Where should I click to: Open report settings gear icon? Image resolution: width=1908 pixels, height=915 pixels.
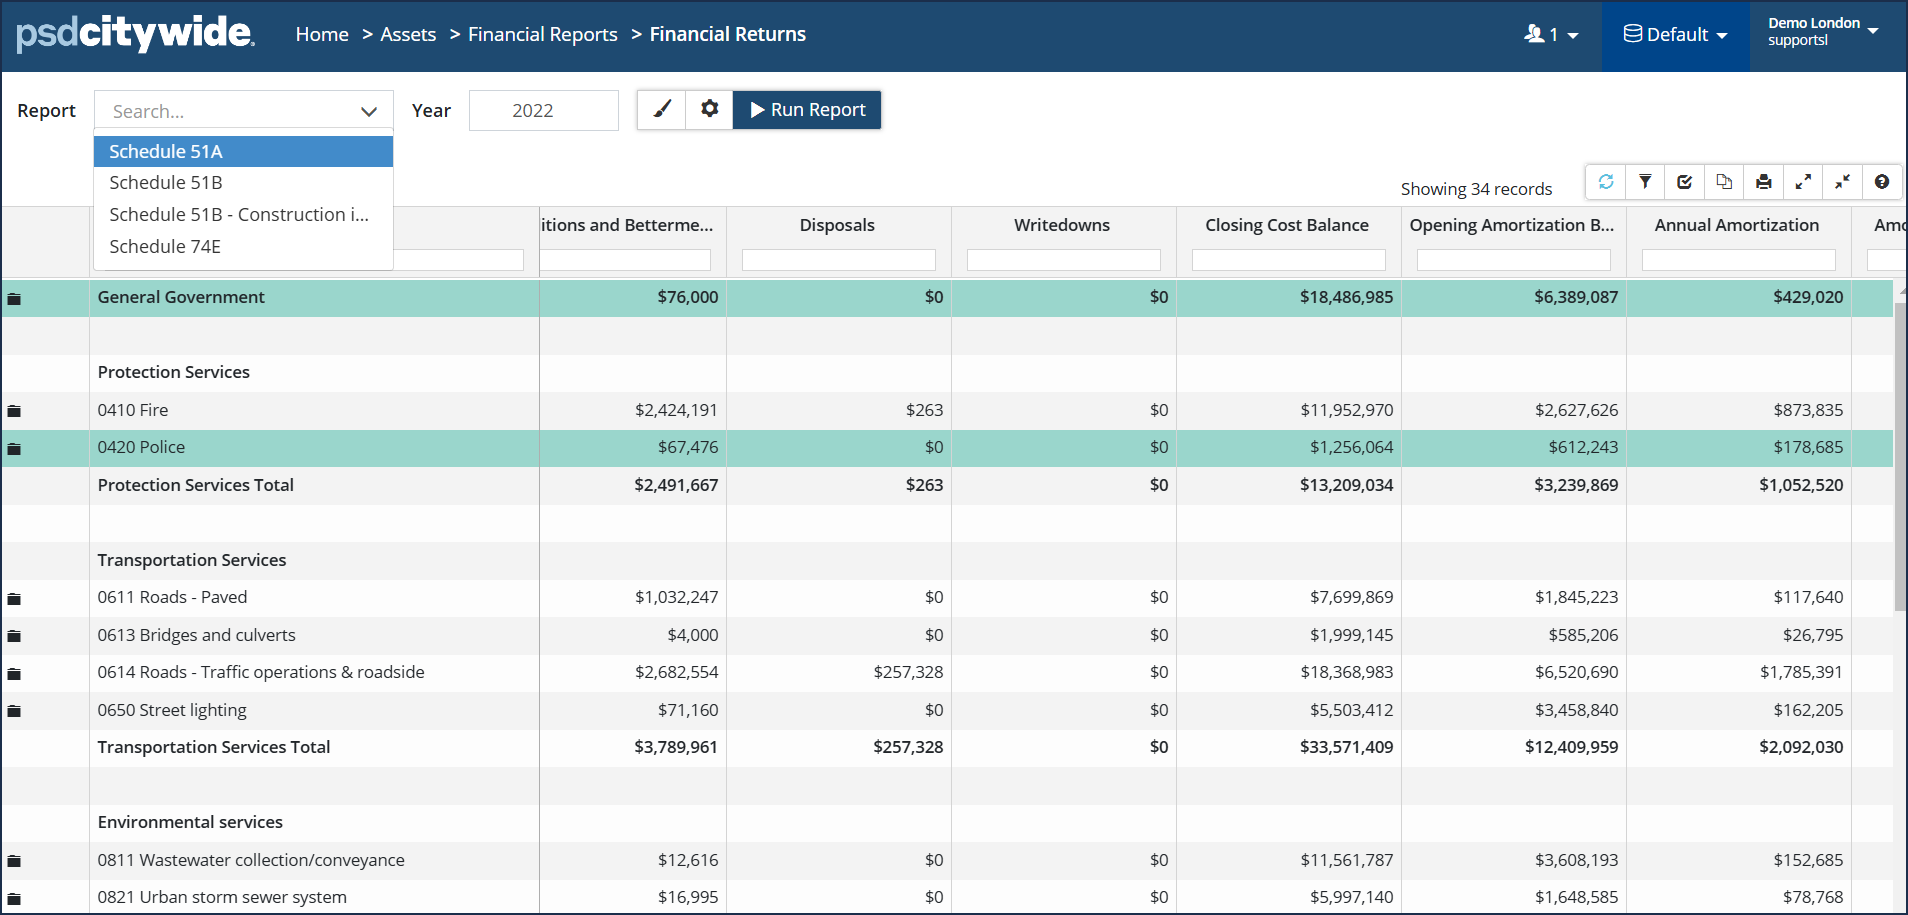(x=709, y=110)
